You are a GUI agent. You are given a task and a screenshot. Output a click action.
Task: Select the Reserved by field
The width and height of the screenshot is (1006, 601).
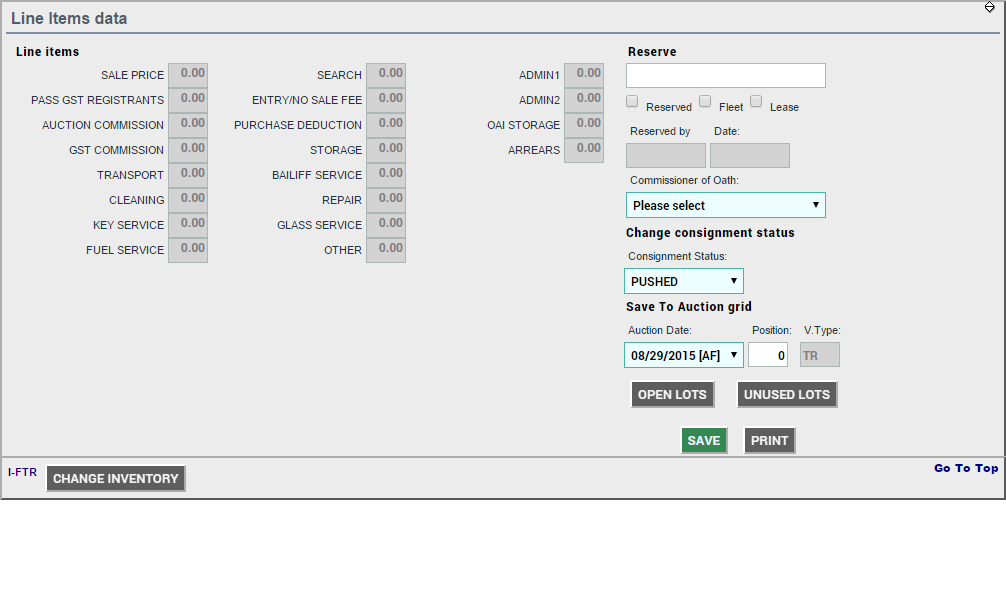(x=666, y=156)
